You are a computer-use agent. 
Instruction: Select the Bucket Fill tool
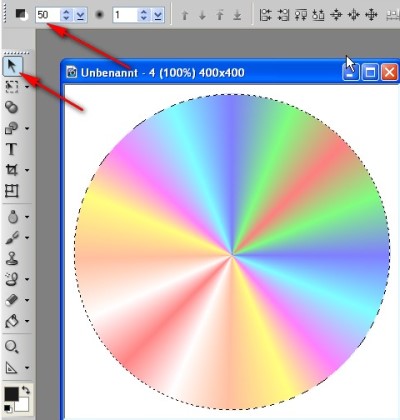tap(11, 321)
